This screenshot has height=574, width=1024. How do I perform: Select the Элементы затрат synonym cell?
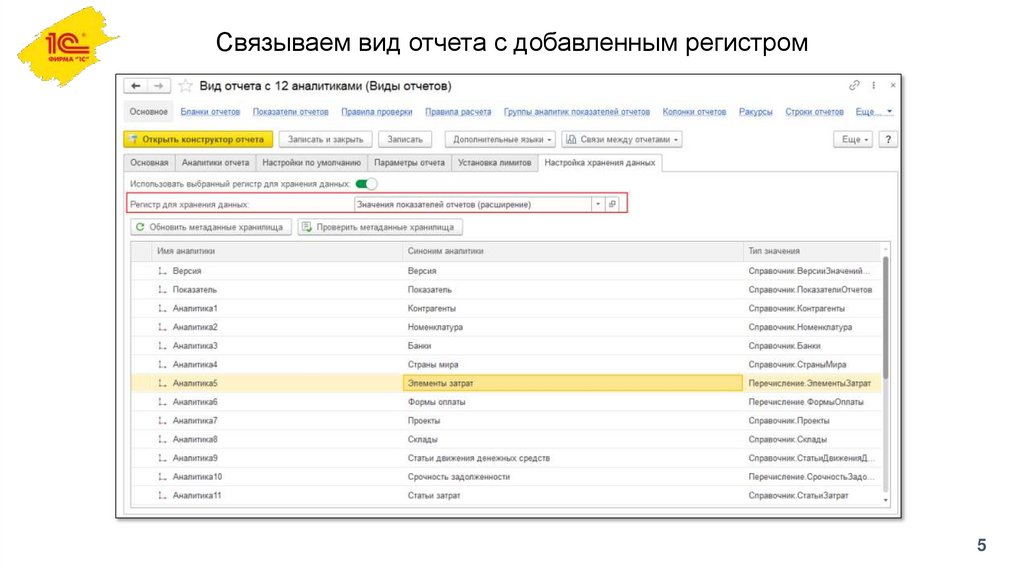[x=573, y=383]
